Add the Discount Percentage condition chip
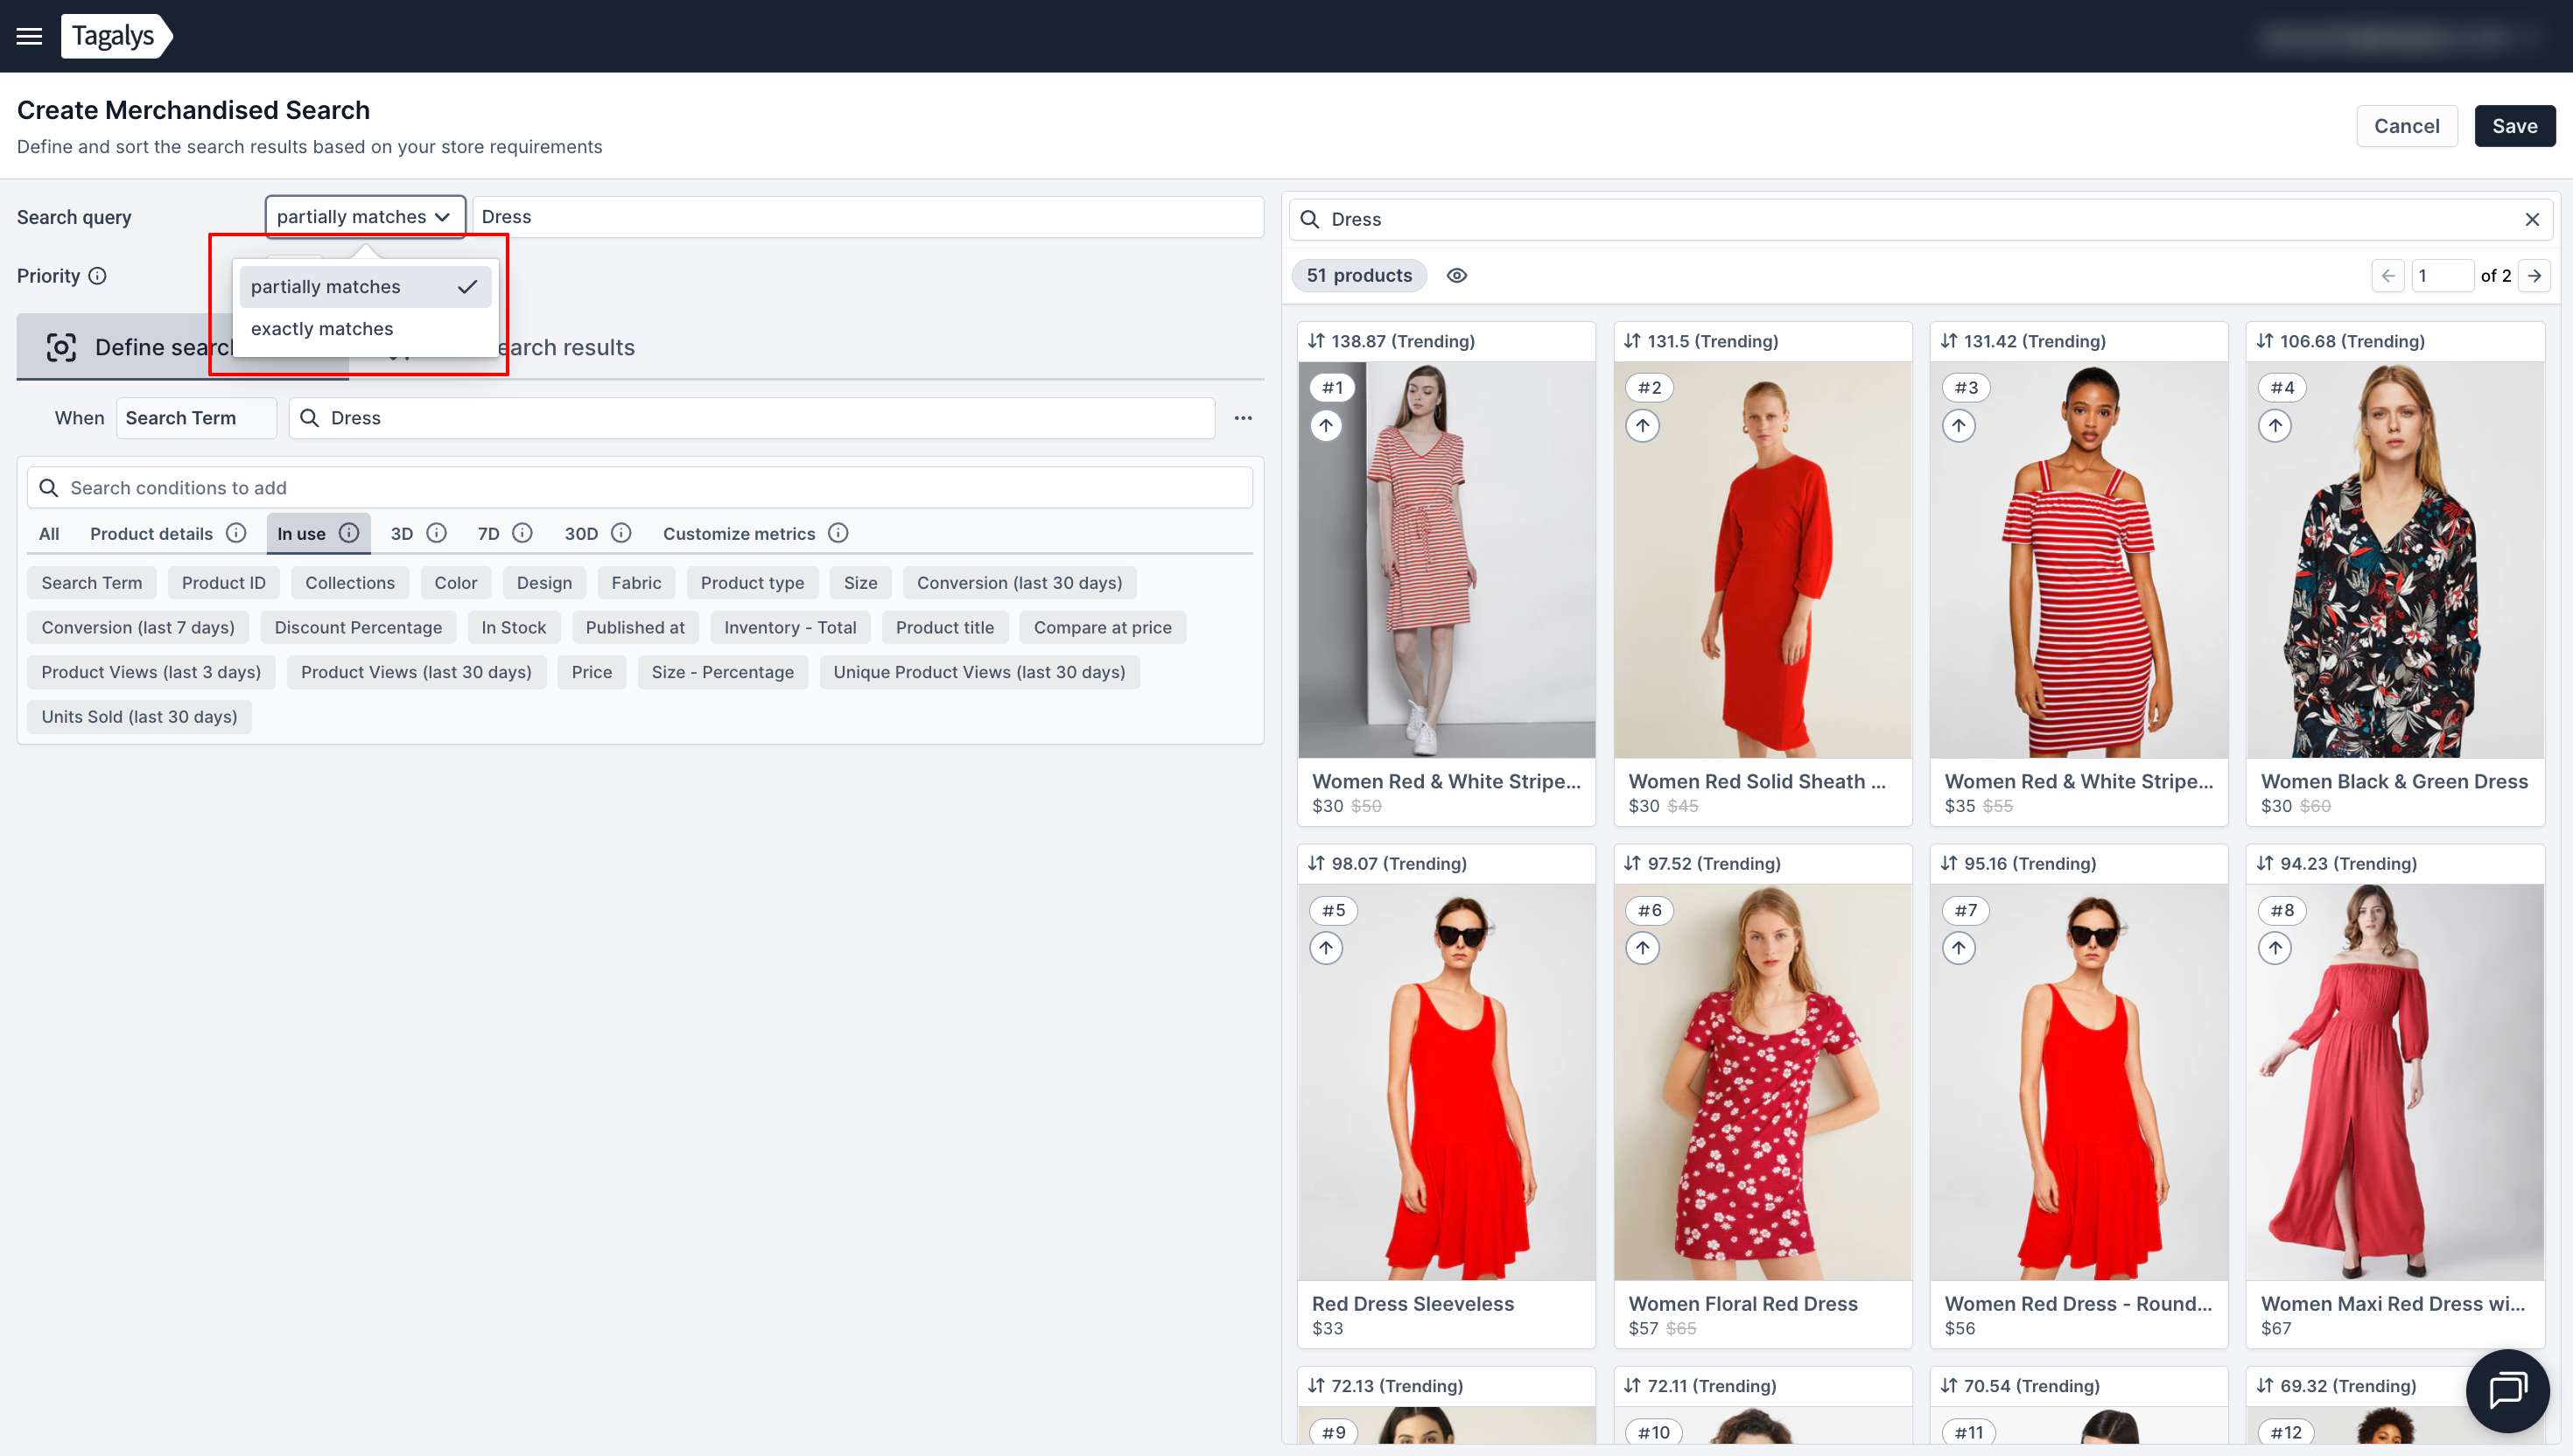The image size is (2573, 1456). tap(358, 628)
